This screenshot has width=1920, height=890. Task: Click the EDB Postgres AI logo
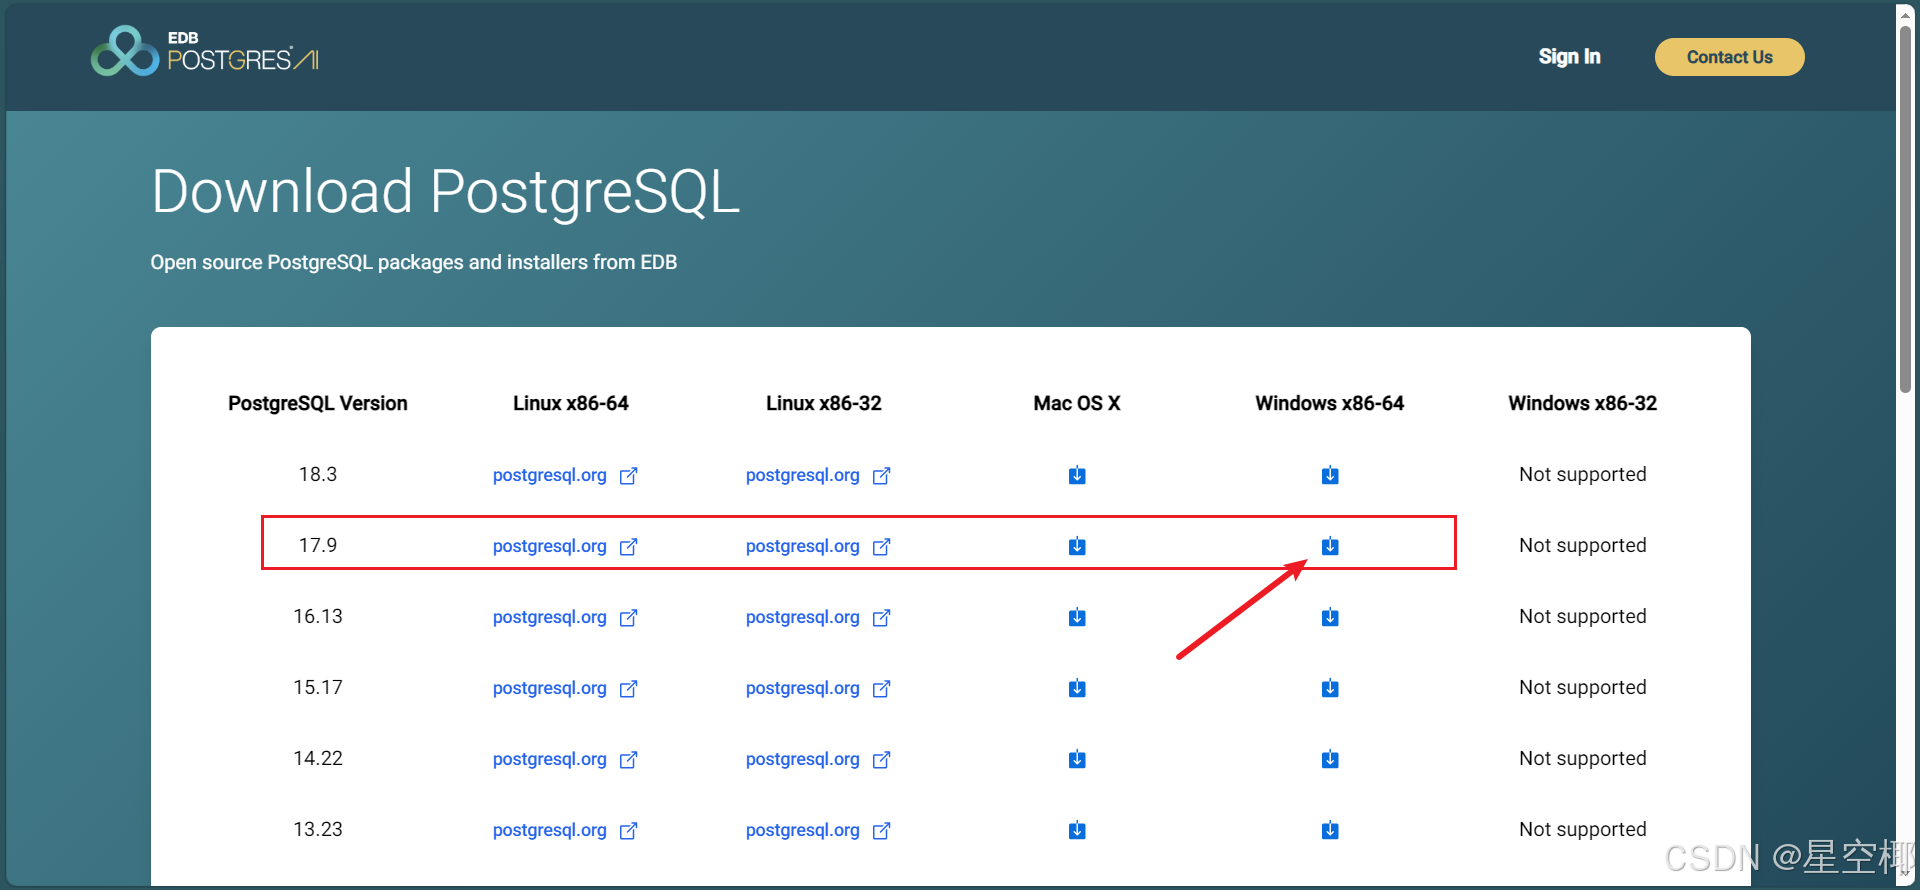pos(205,51)
